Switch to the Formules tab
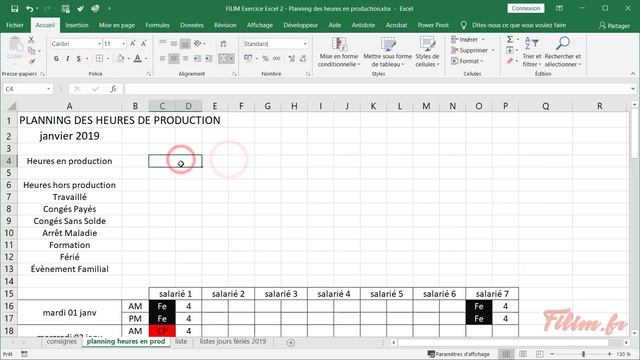 157,25
